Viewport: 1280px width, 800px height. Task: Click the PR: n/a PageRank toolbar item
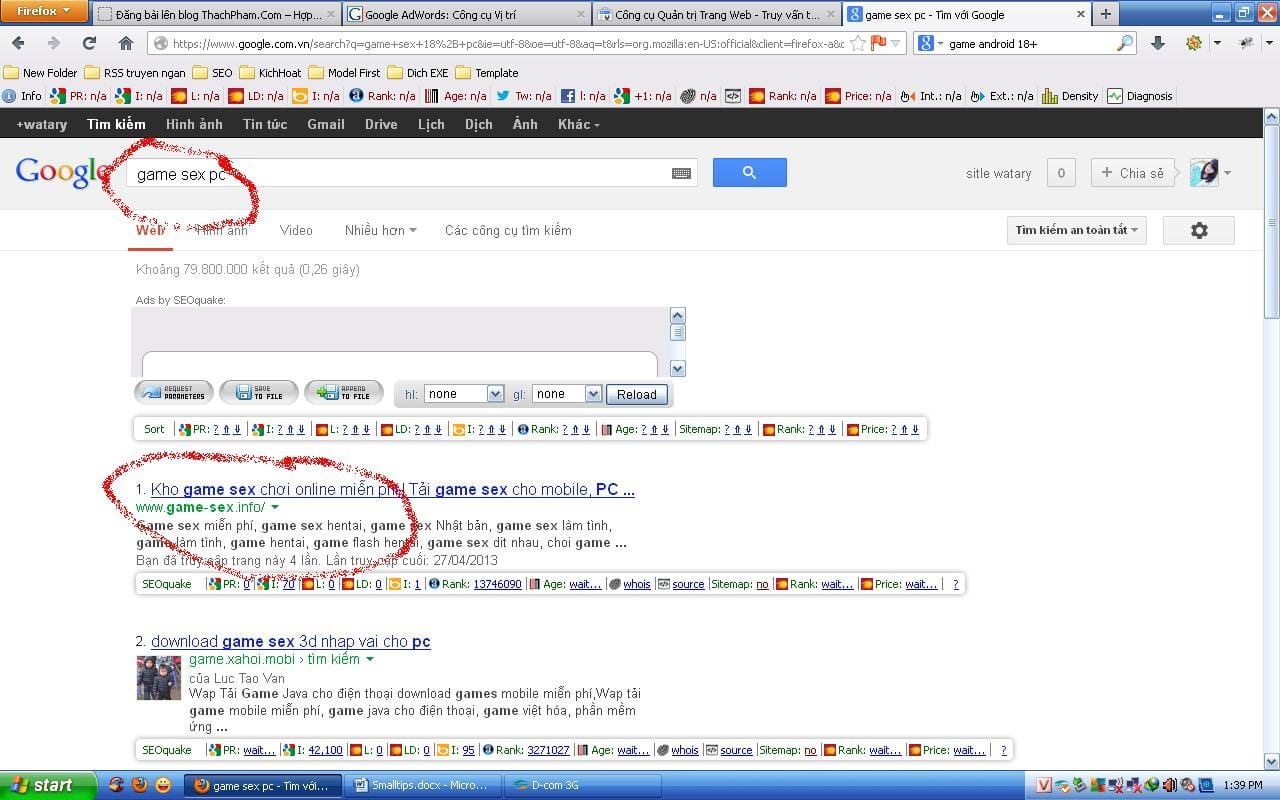78,96
